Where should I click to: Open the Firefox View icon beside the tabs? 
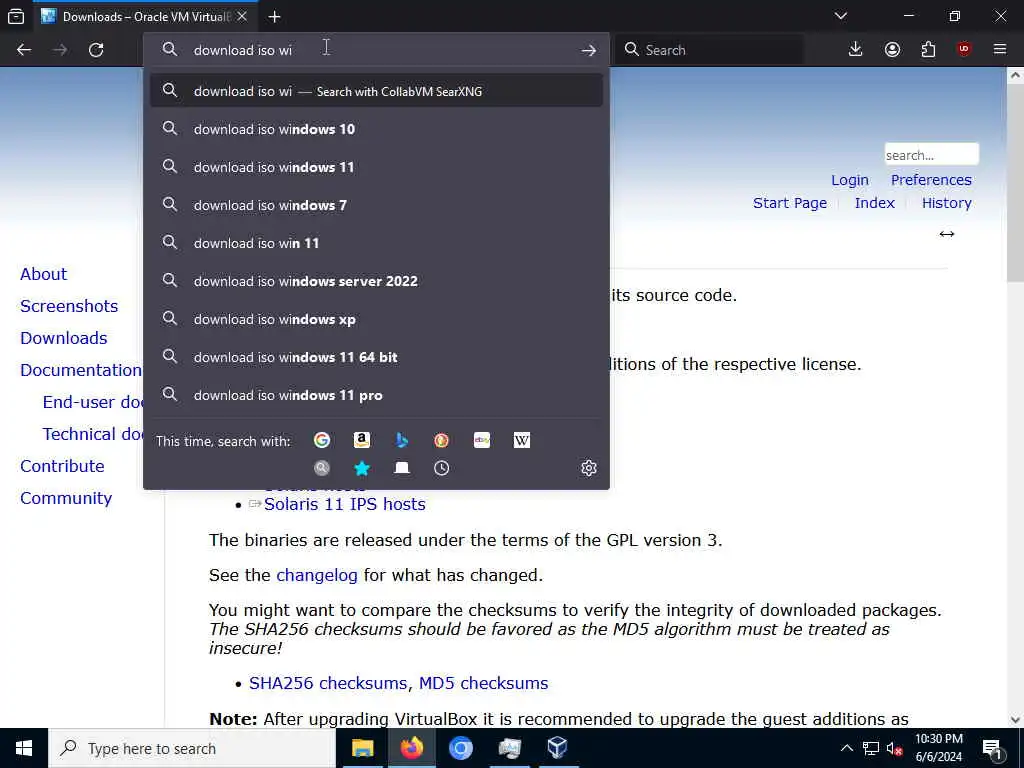click(x=16, y=16)
